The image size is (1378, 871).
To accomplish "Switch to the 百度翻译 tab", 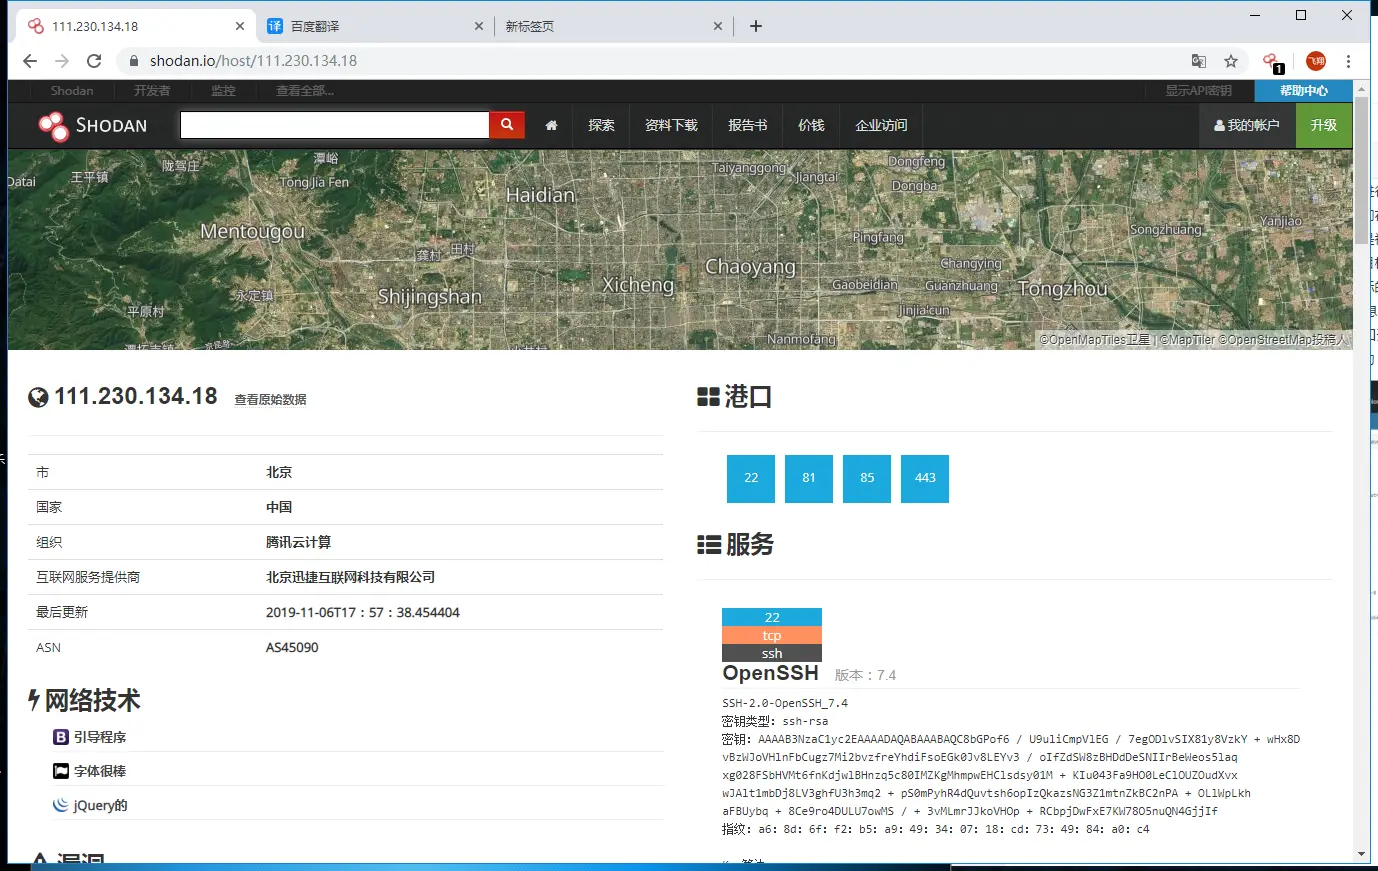I will pos(375,26).
